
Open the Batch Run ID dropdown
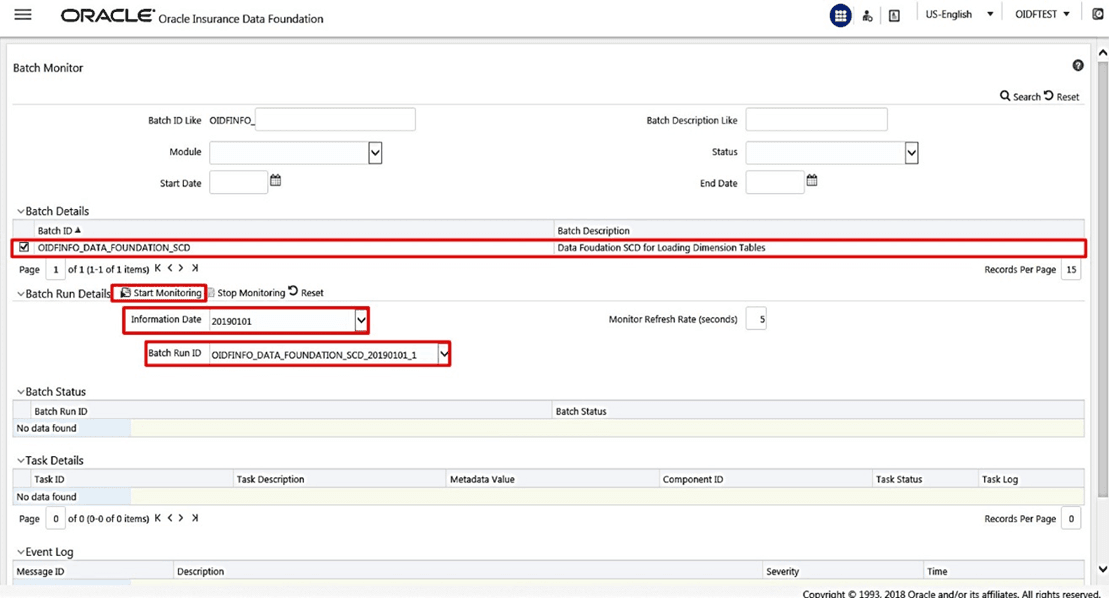(443, 353)
